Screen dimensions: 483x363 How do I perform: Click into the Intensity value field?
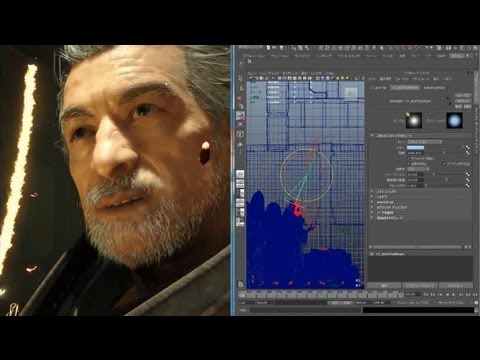(415, 153)
